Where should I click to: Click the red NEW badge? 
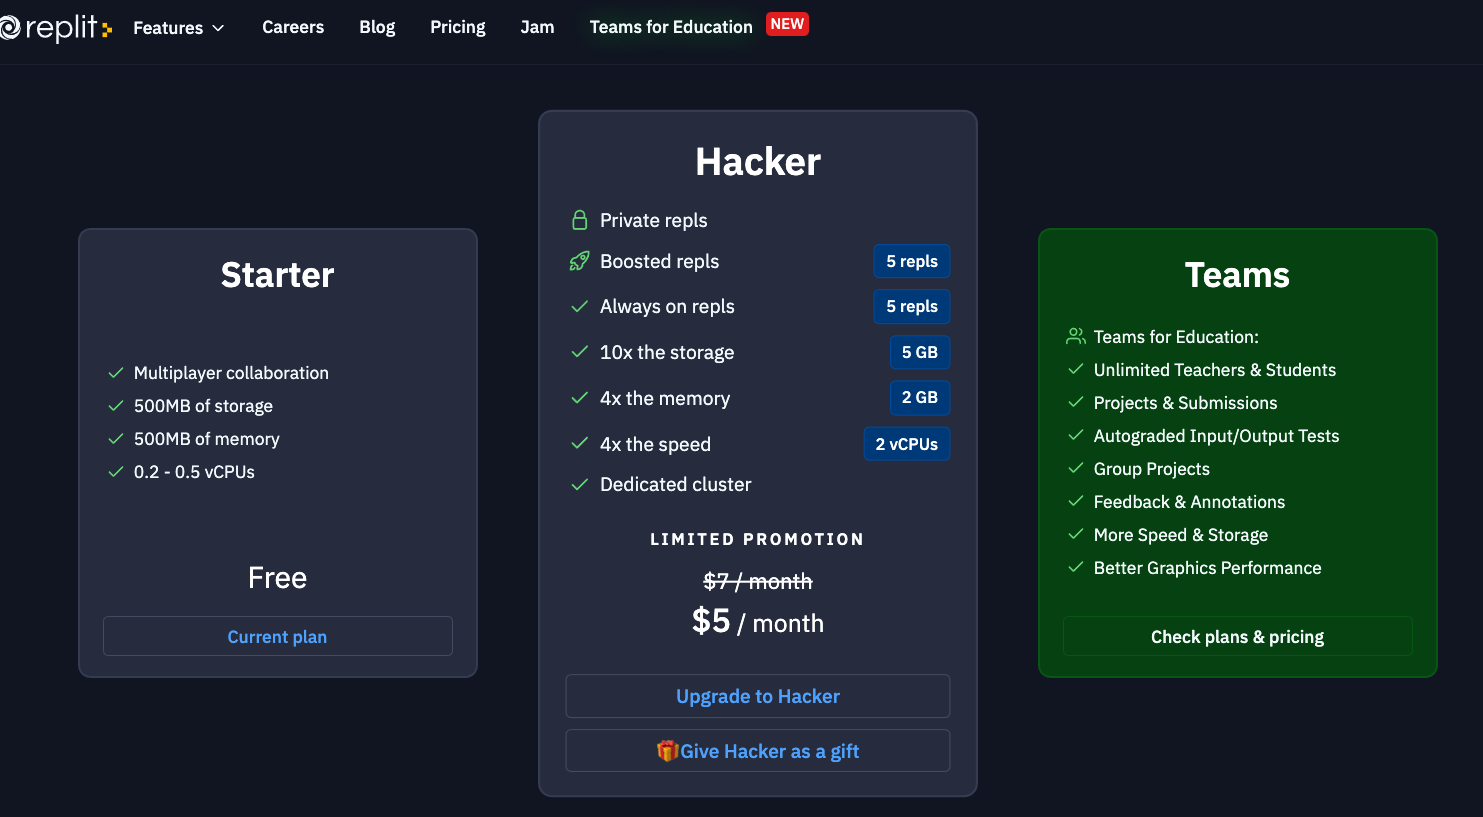click(x=787, y=24)
